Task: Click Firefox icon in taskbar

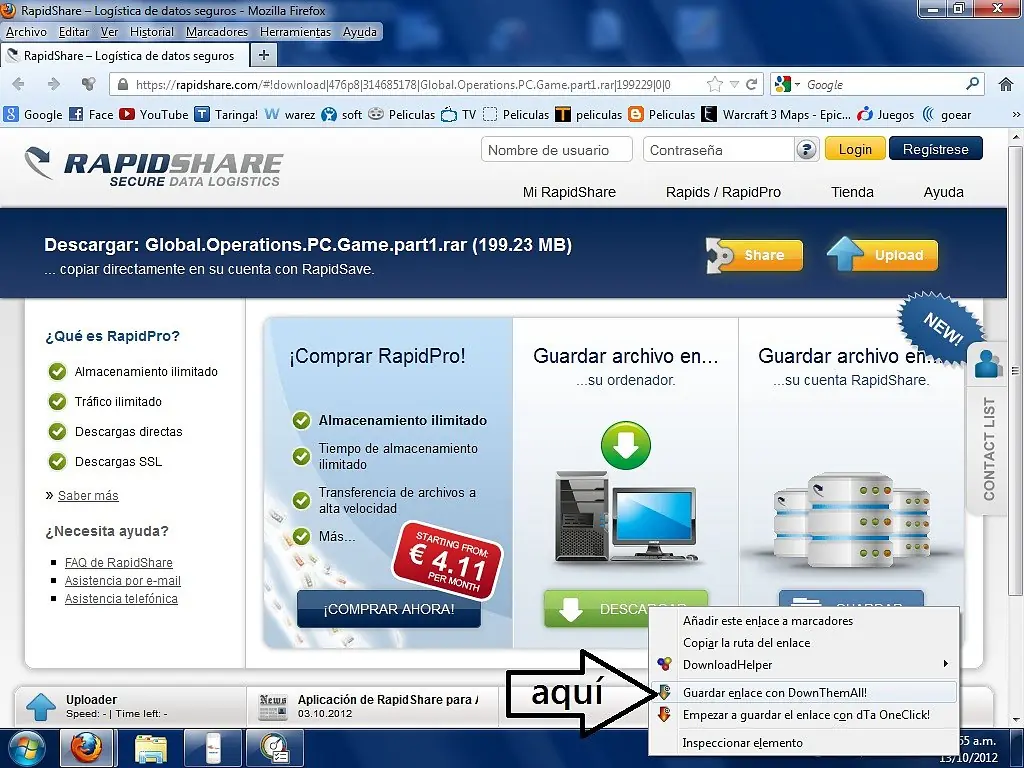Action: (x=86, y=748)
